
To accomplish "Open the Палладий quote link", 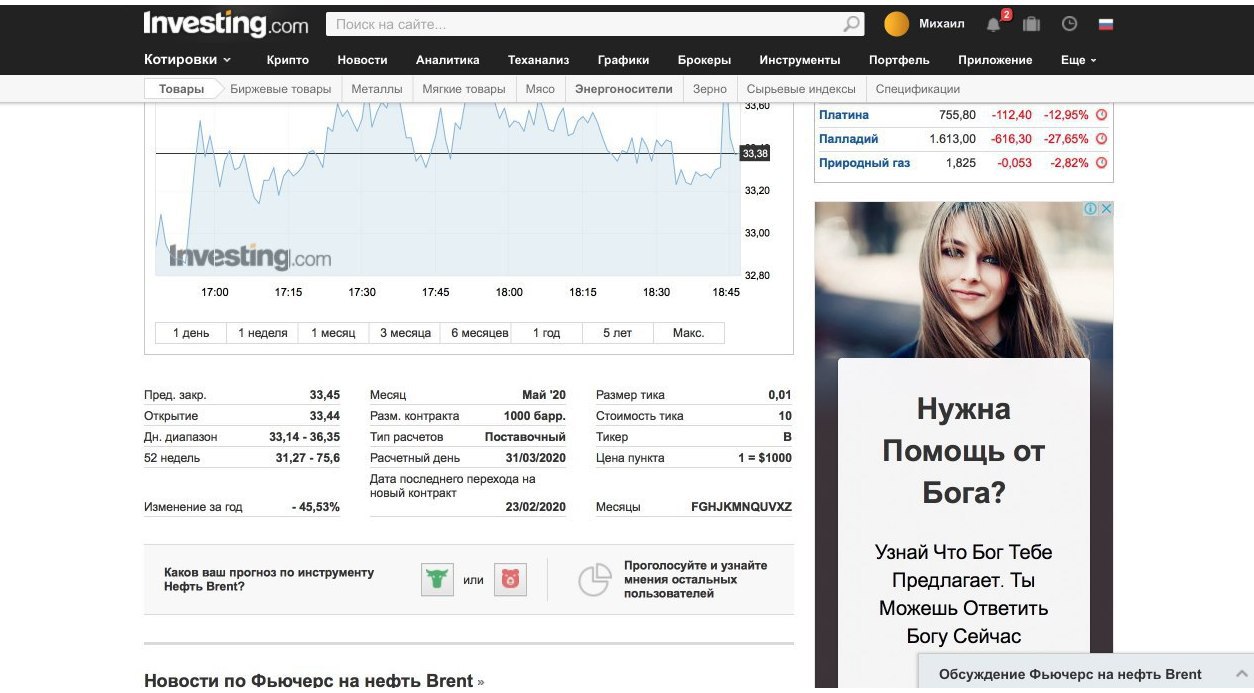I will (x=849, y=139).
